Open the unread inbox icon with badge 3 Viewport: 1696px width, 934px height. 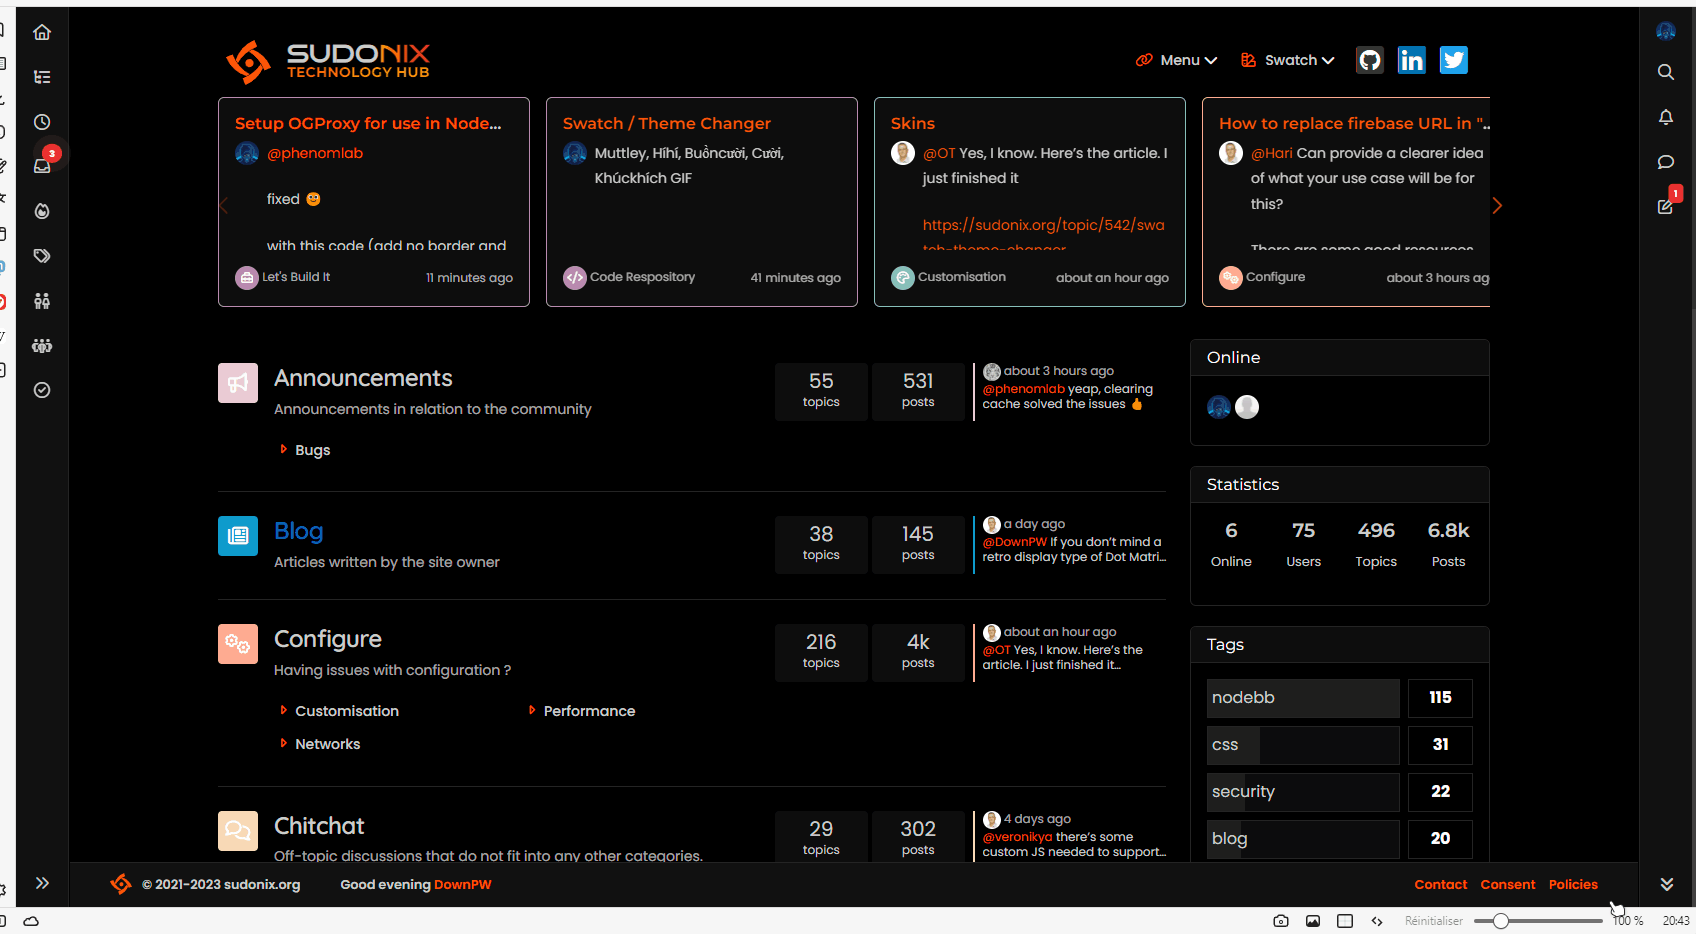click(43, 165)
